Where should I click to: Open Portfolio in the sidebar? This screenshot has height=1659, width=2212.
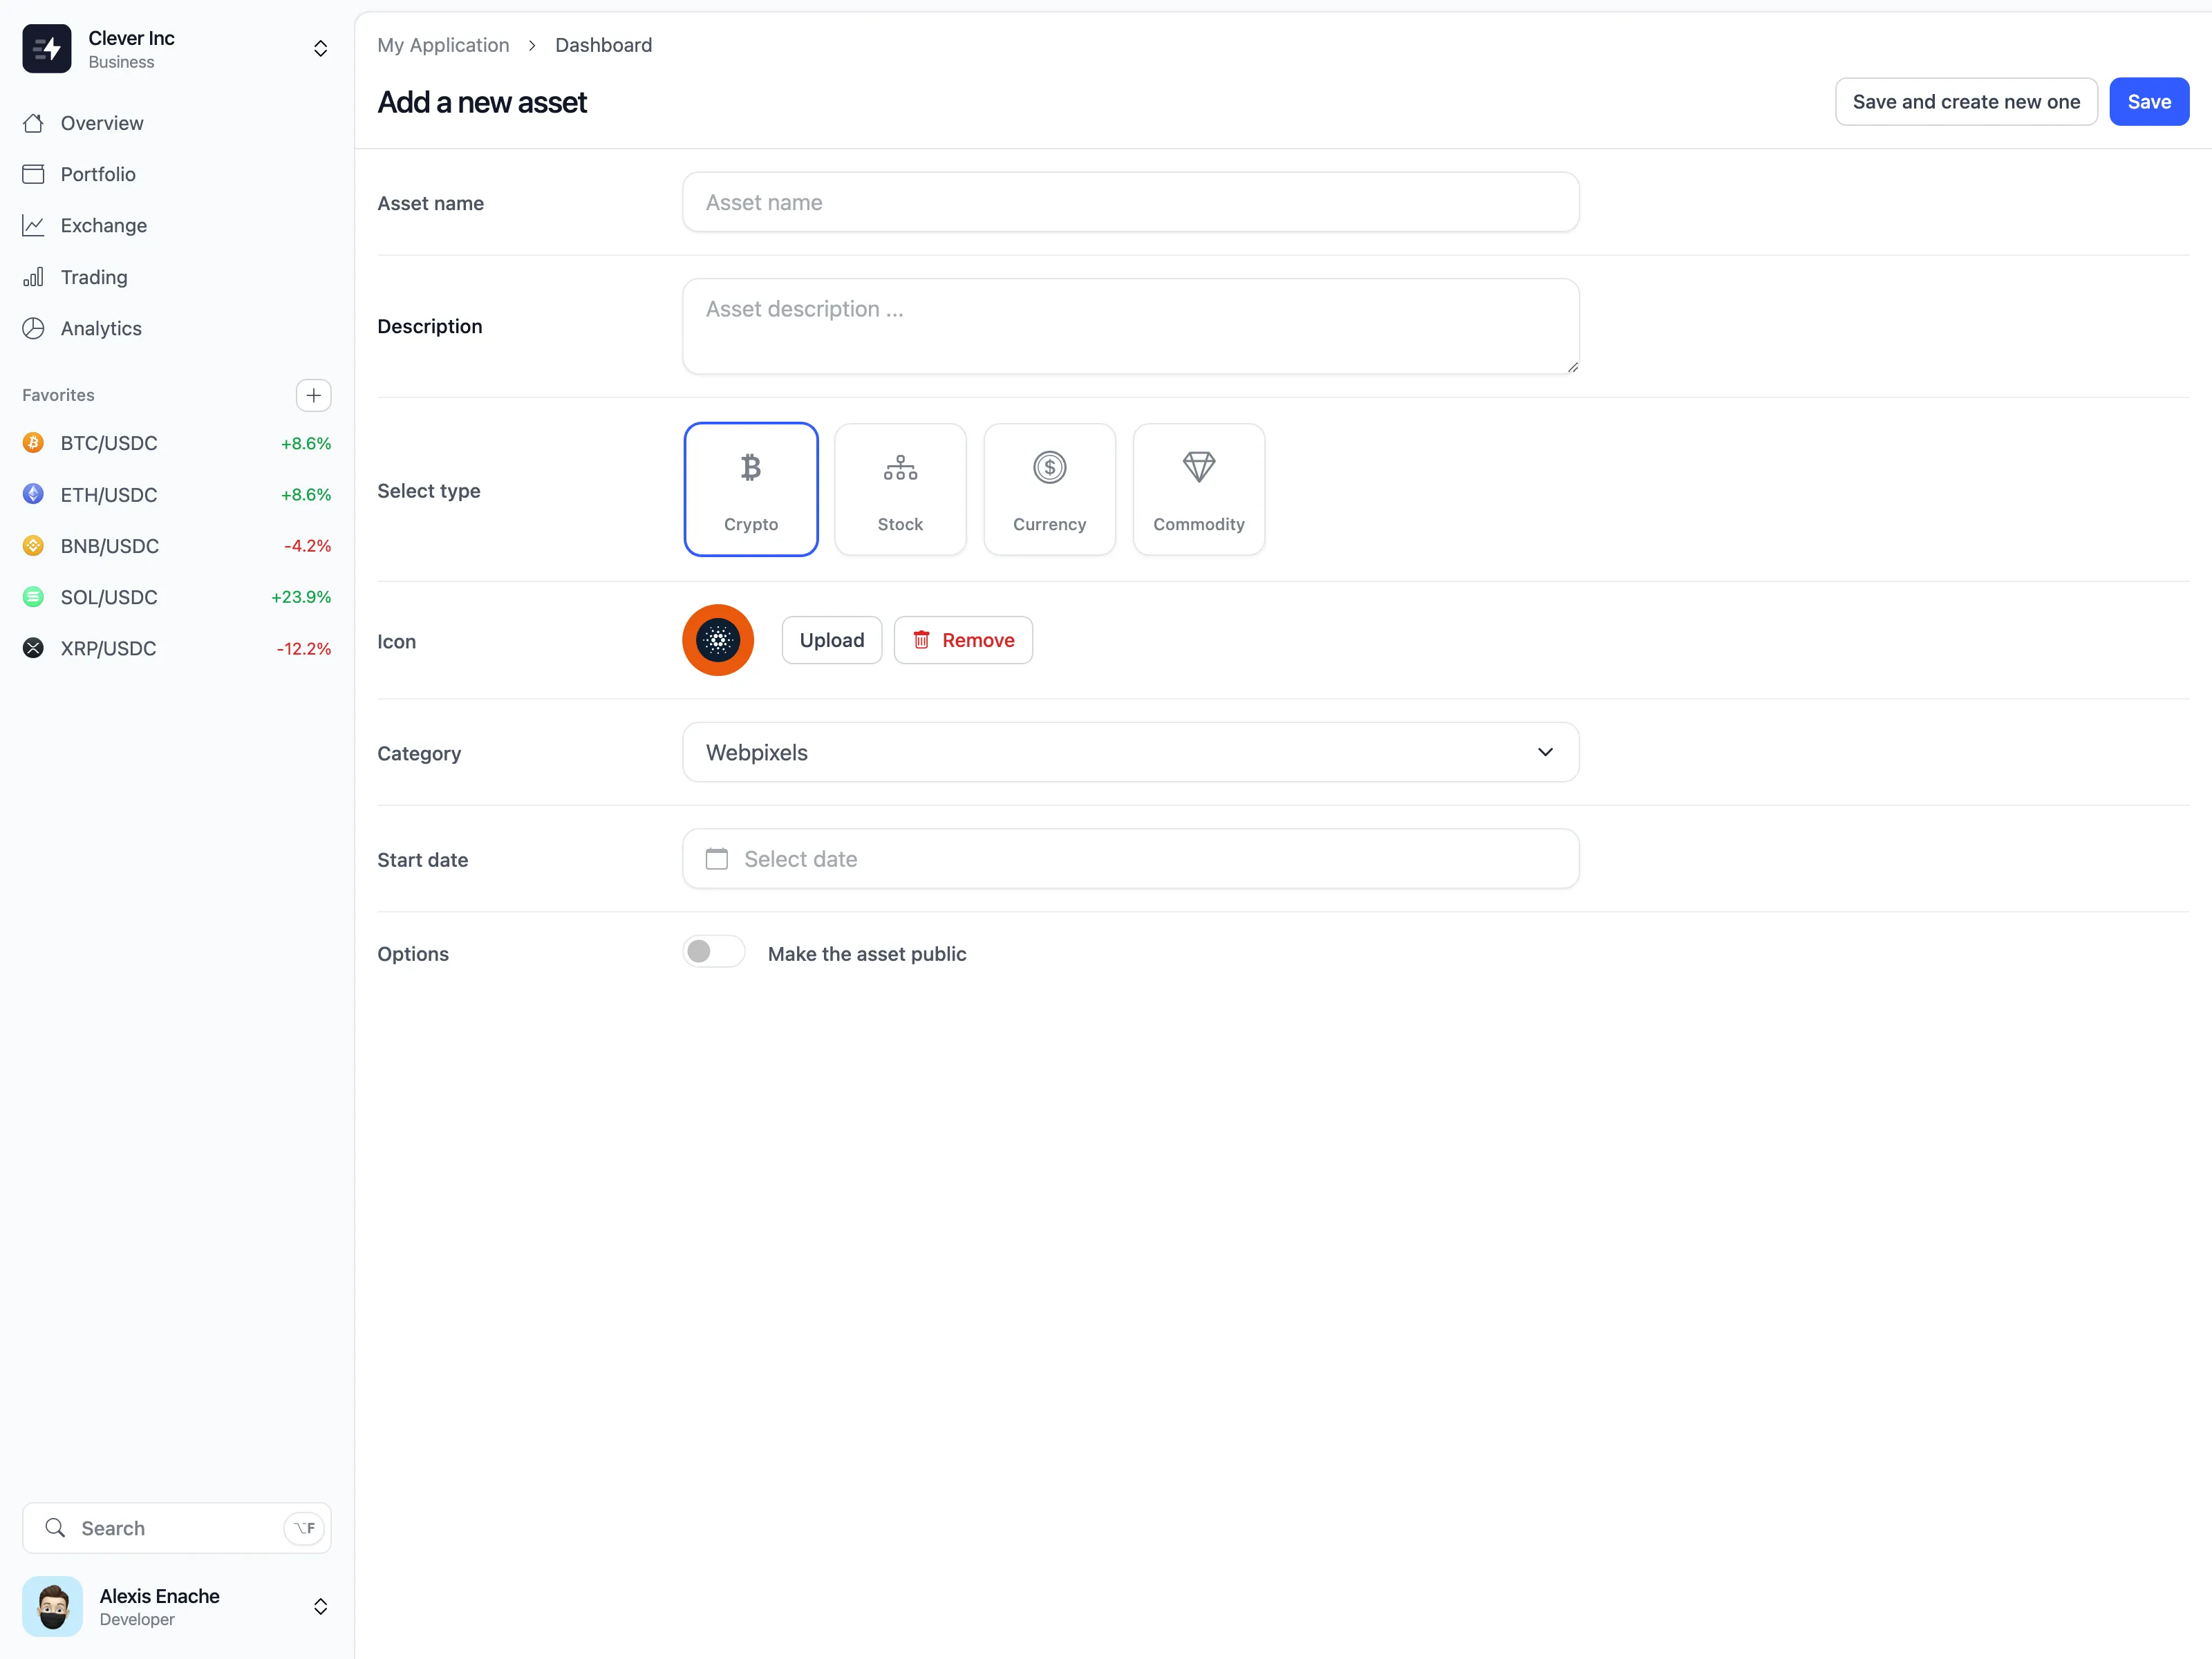pos(97,174)
